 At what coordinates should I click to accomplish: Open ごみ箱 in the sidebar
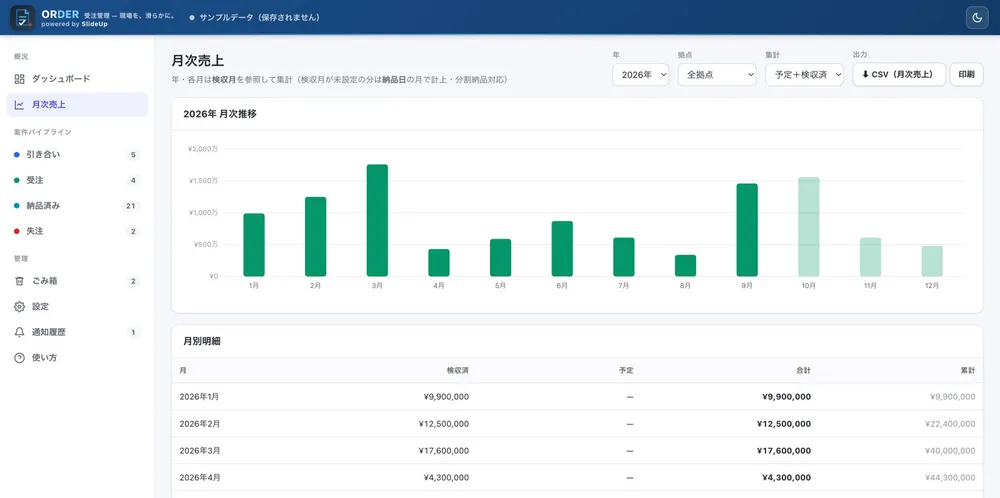tap(77, 281)
